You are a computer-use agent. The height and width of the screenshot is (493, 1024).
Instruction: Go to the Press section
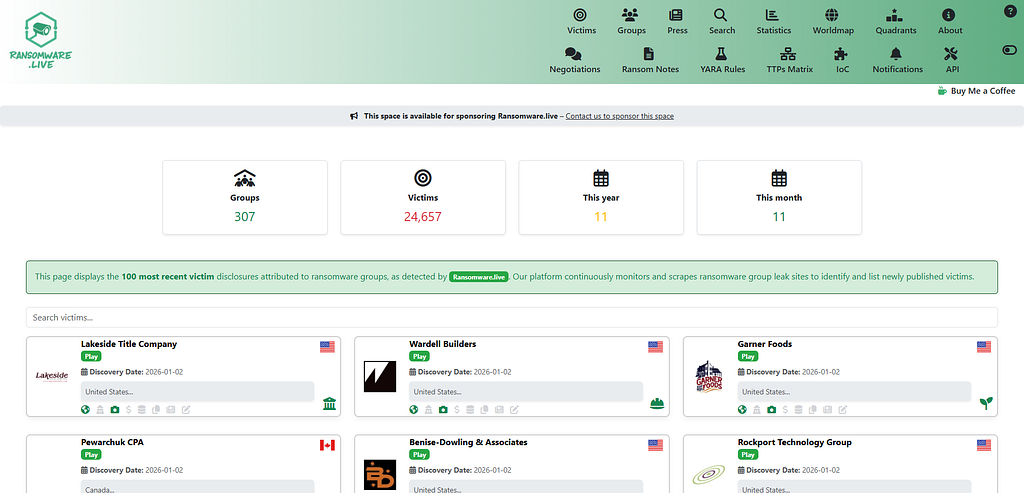[677, 22]
